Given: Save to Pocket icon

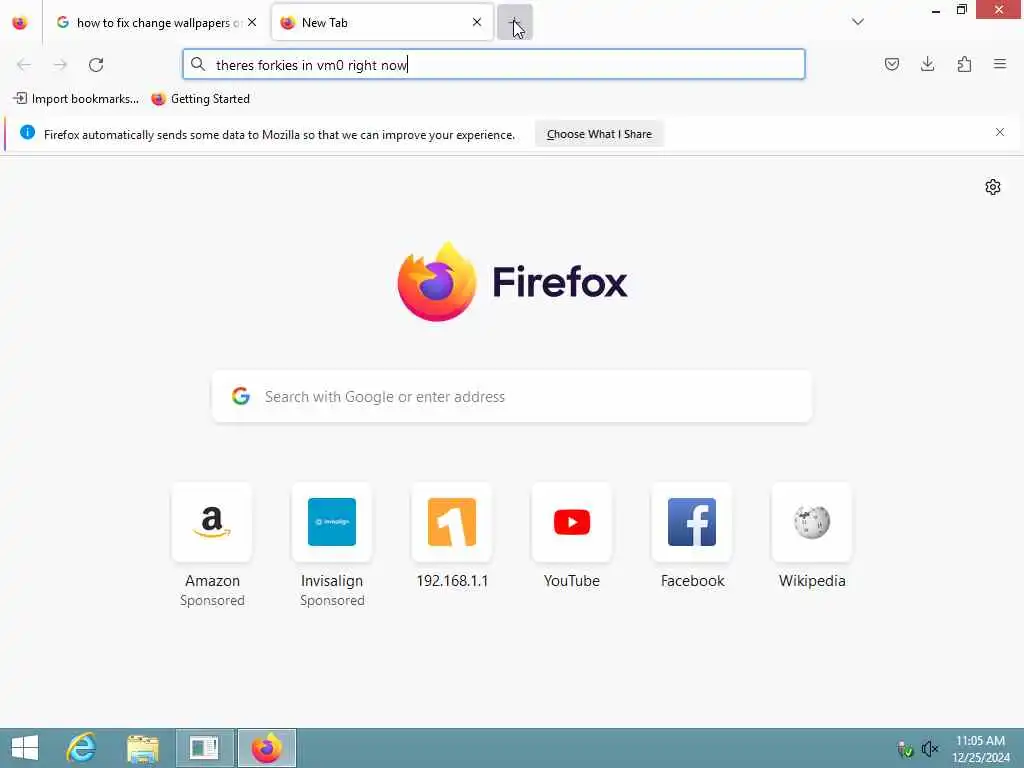Looking at the screenshot, I should pos(891,64).
